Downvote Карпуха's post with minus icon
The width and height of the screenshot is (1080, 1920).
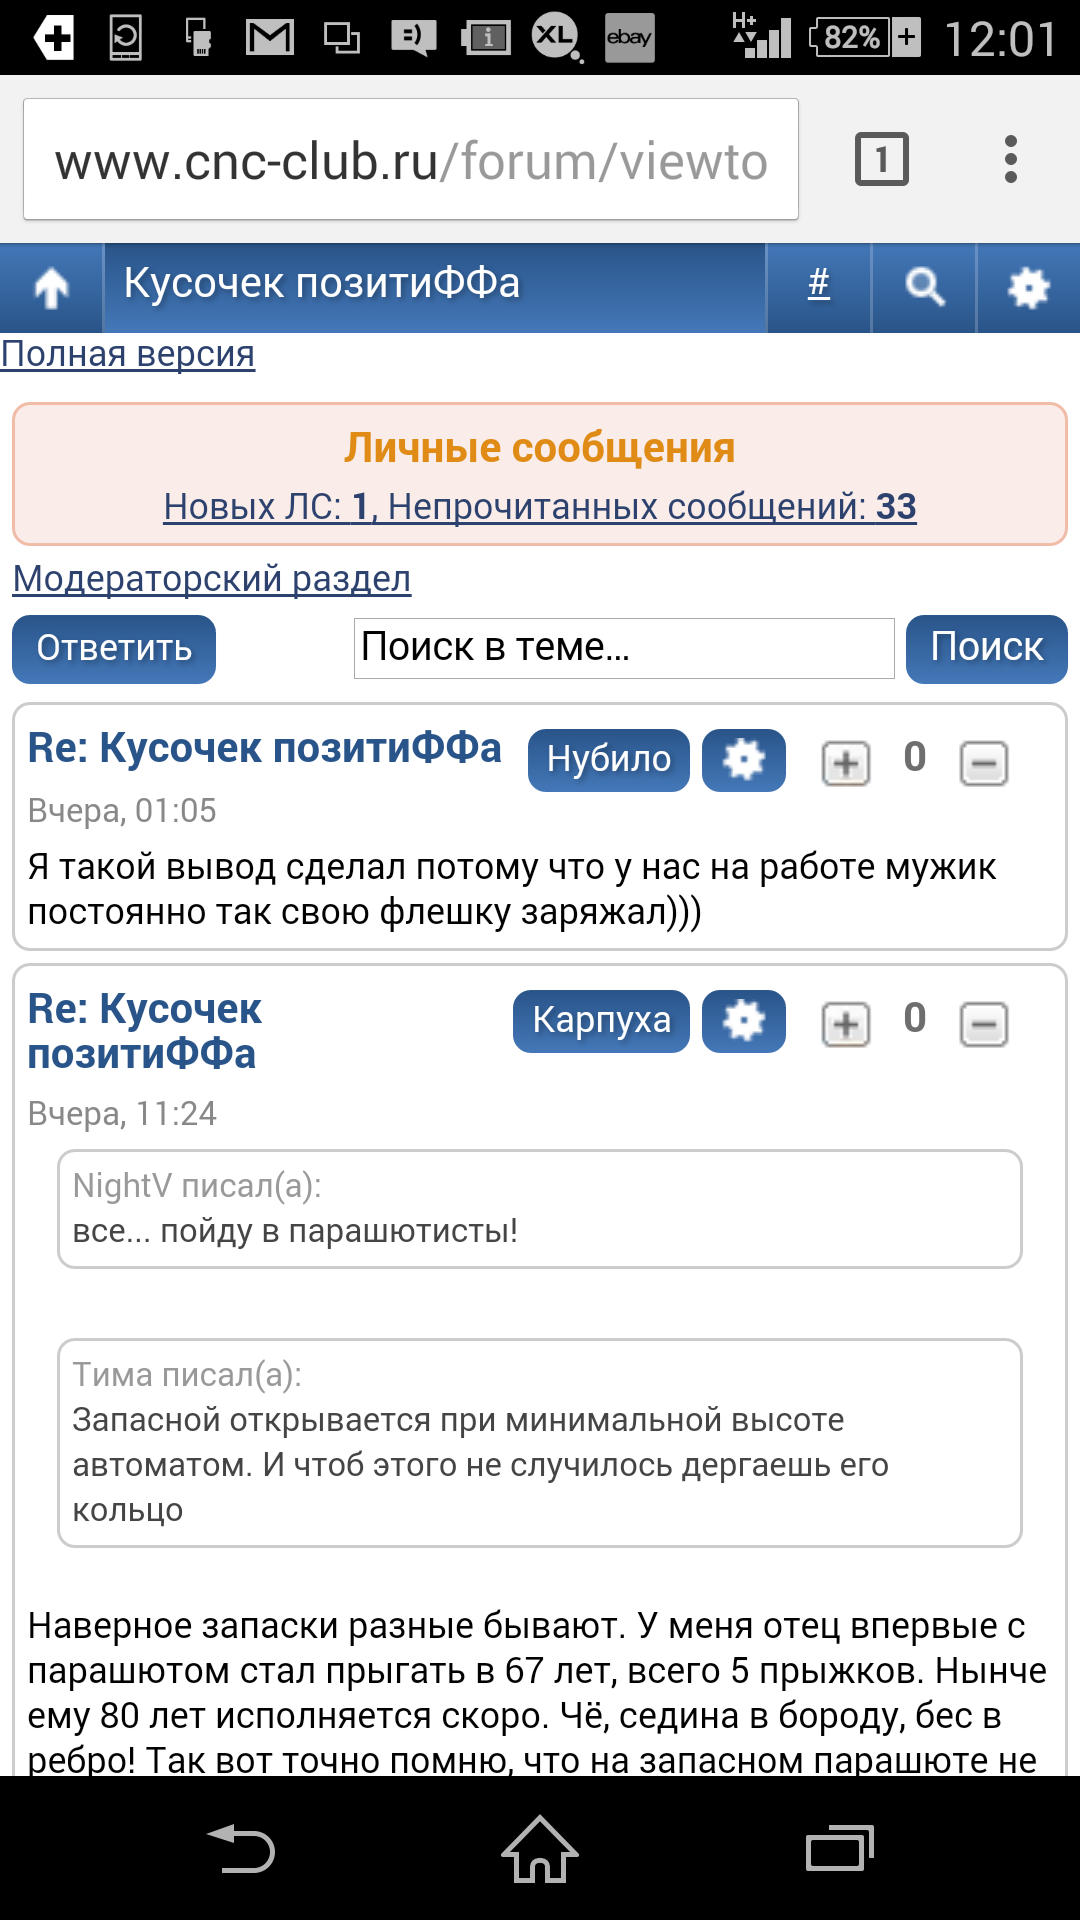[x=984, y=1025]
